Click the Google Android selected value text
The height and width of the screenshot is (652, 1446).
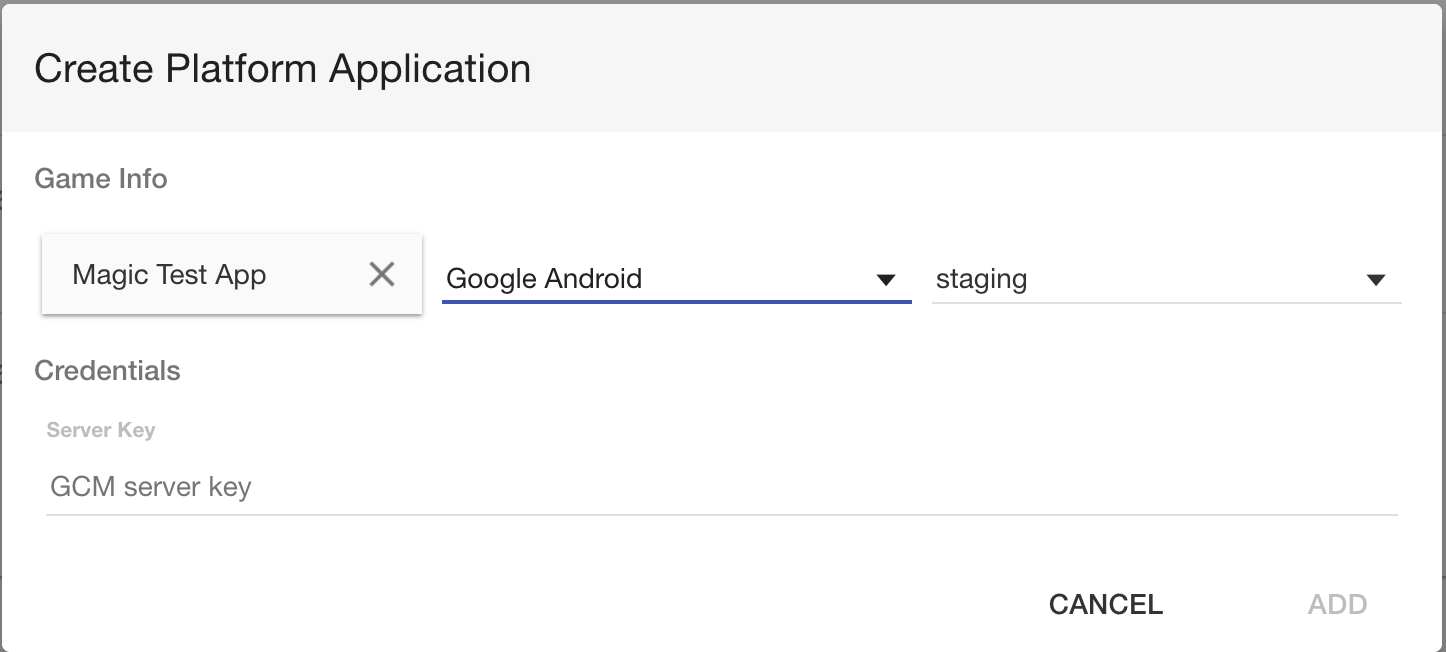point(544,279)
